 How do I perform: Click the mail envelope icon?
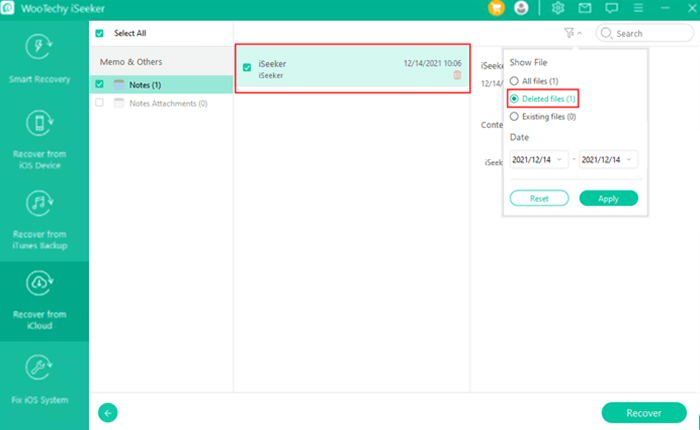pyautogui.click(x=585, y=8)
